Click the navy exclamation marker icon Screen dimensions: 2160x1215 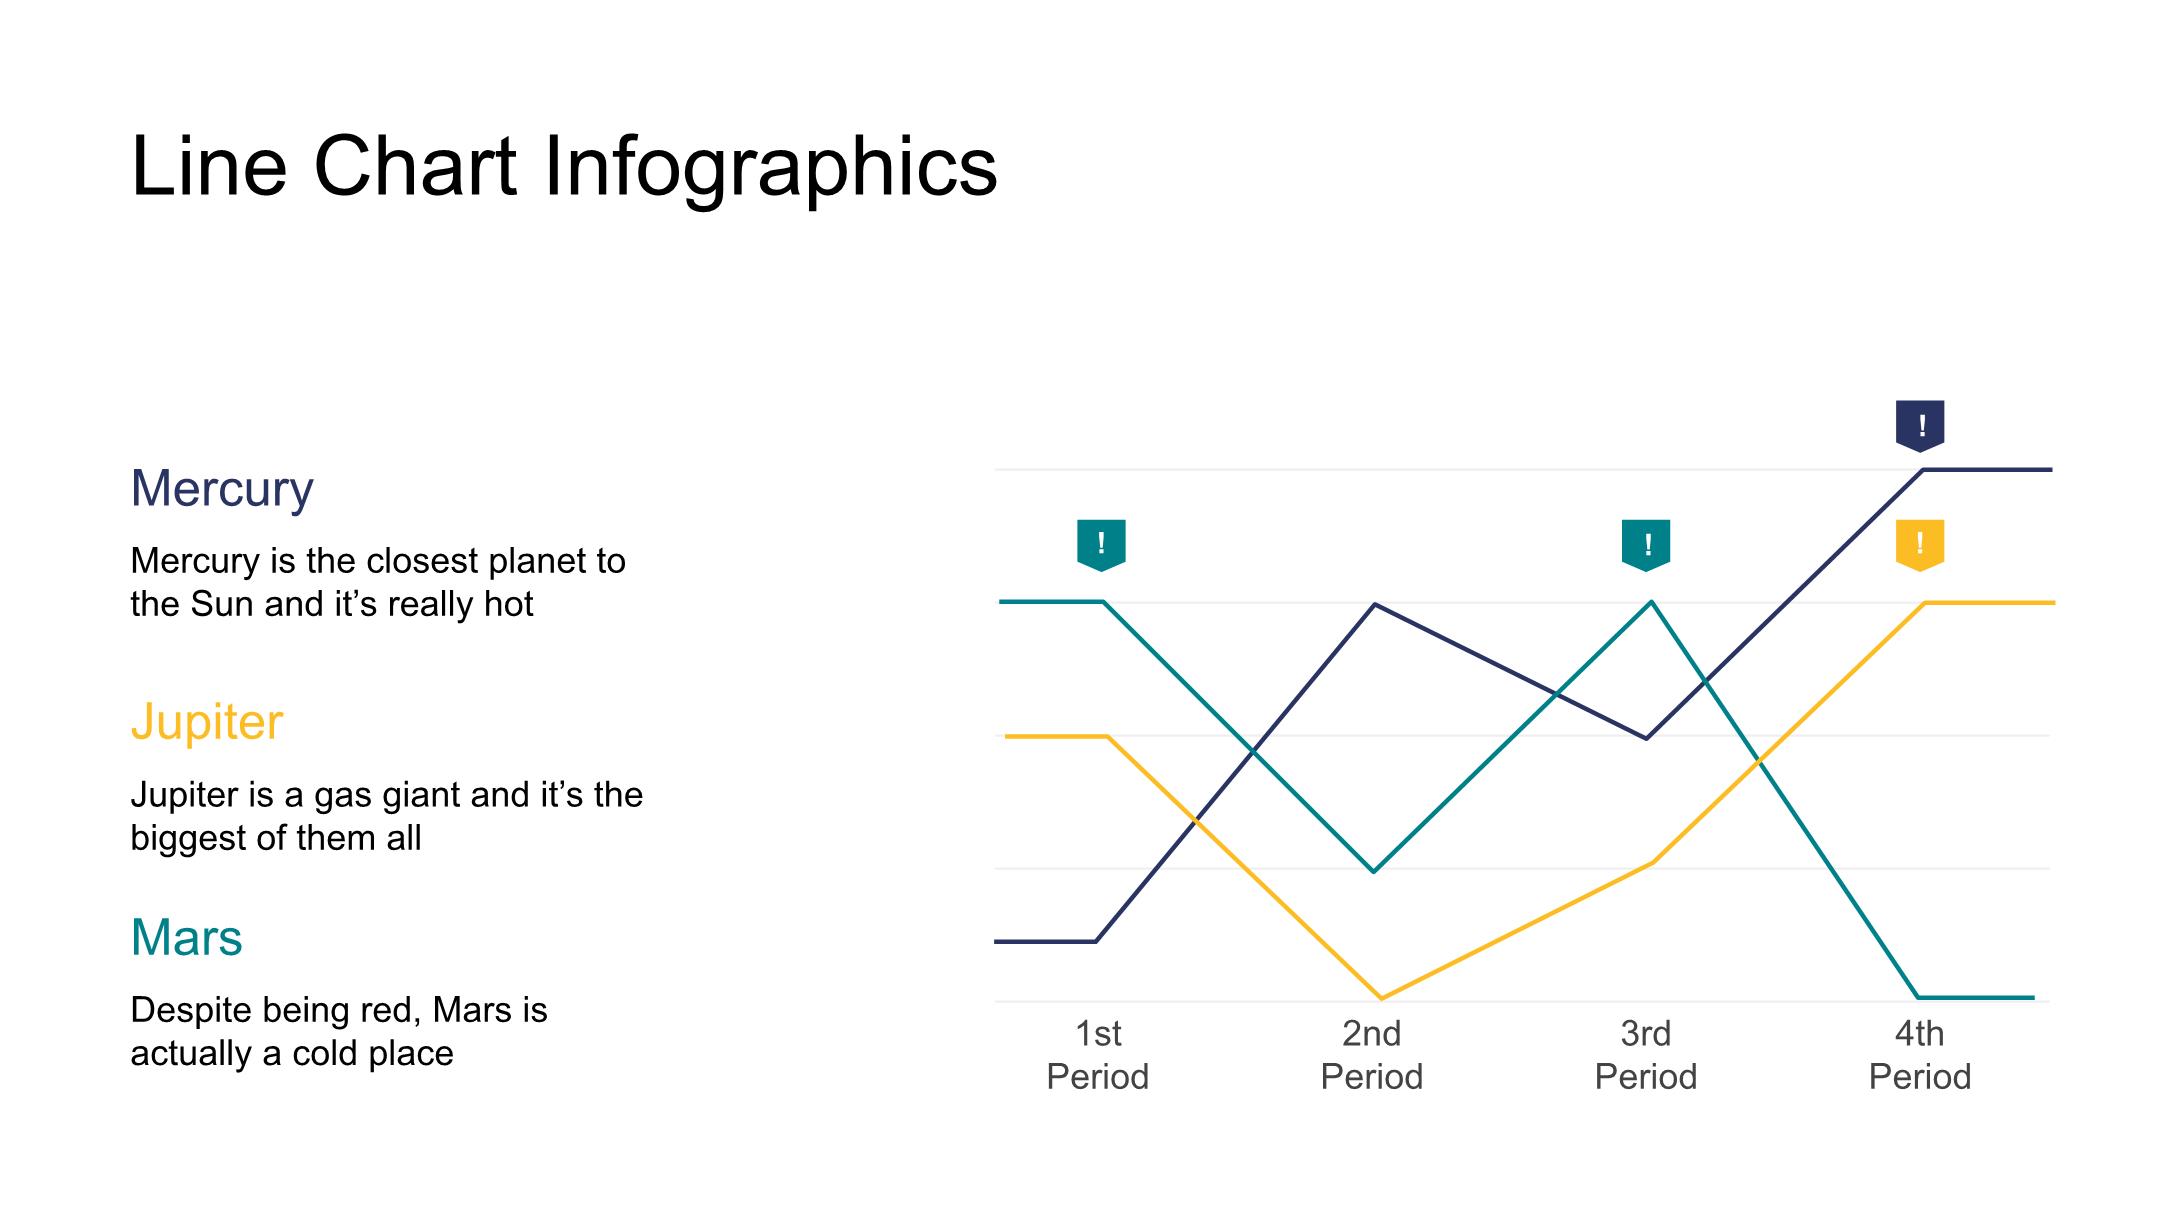(x=1920, y=425)
